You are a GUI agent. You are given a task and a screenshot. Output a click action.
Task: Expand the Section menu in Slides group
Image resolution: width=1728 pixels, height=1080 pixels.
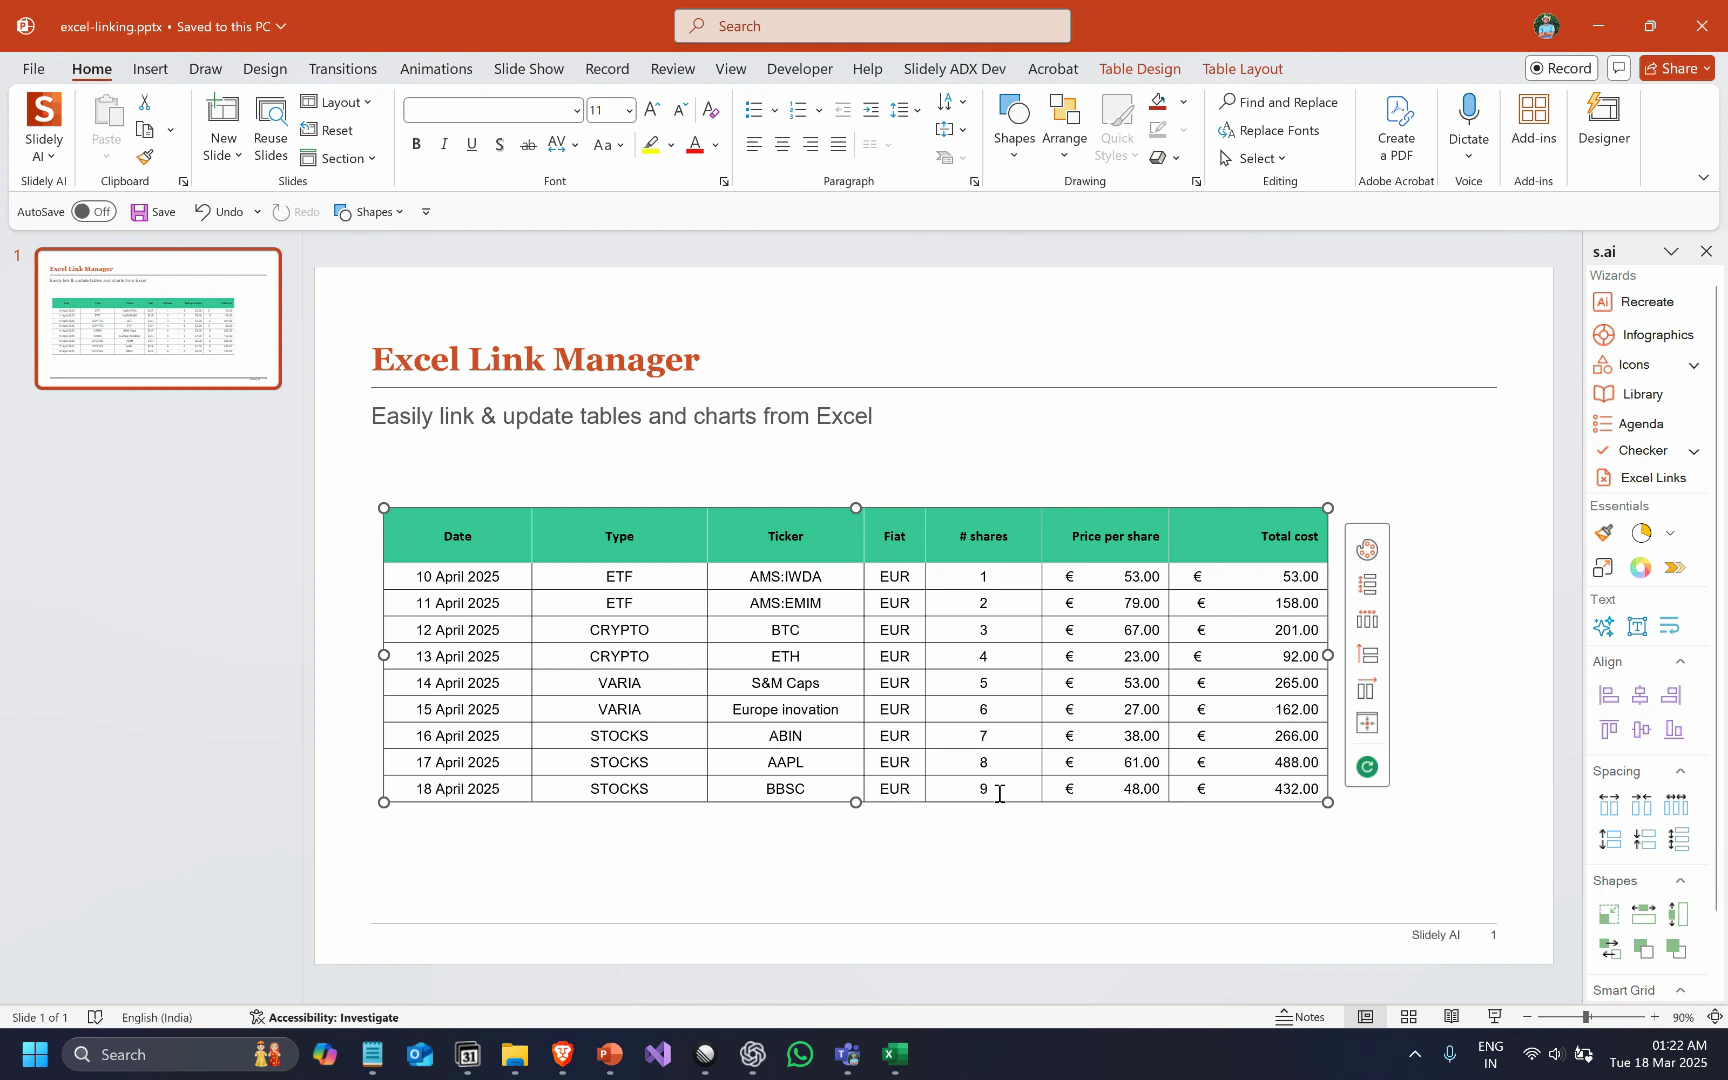[339, 157]
